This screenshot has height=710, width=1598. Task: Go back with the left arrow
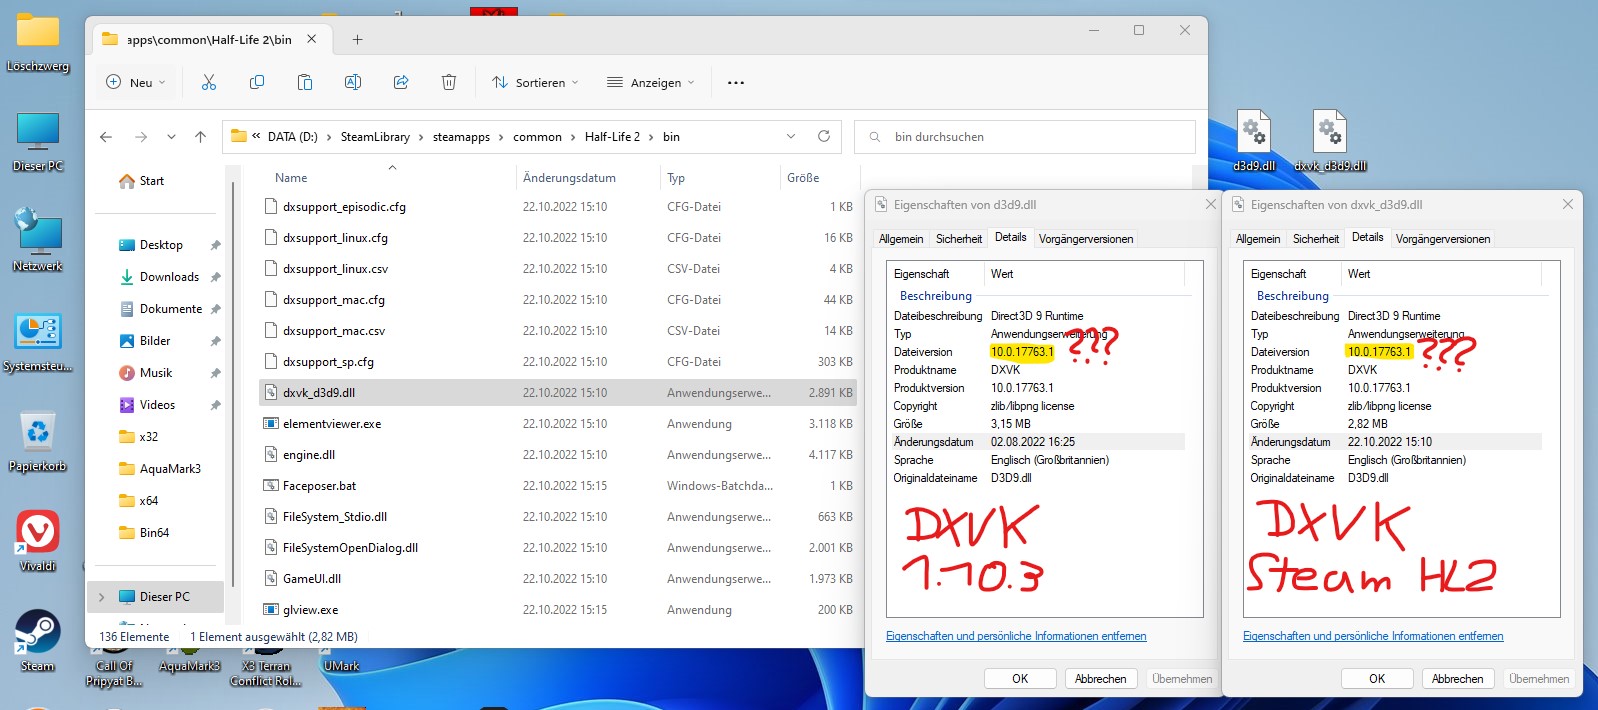(x=106, y=137)
